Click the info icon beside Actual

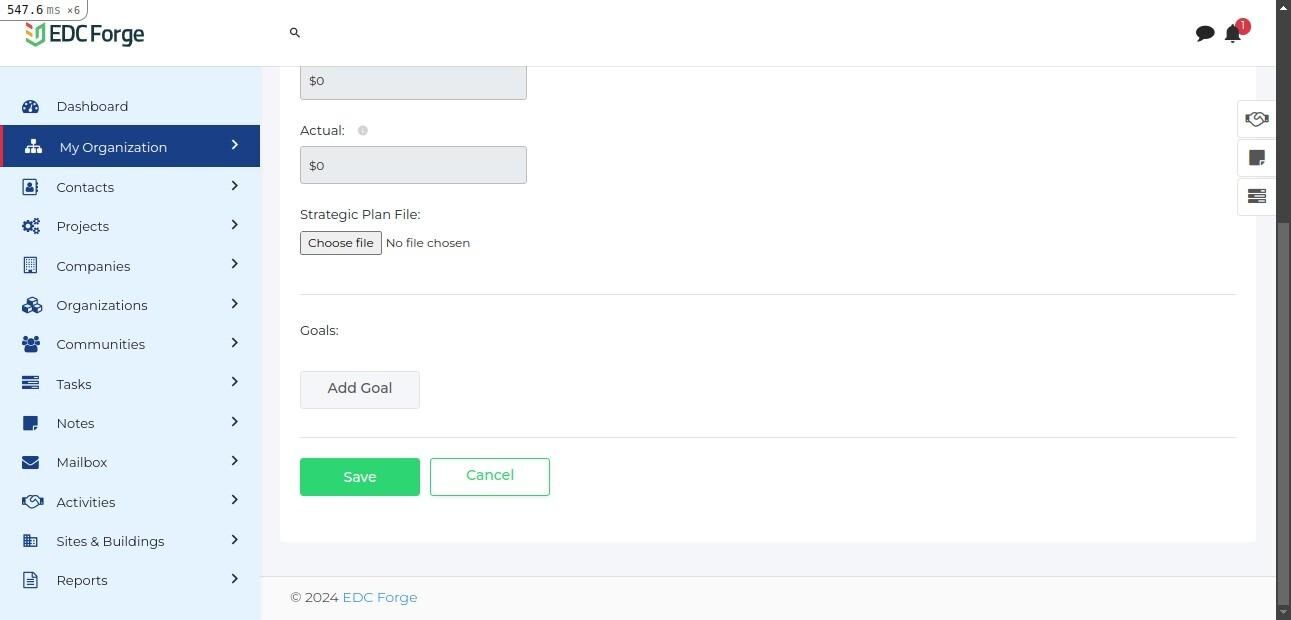coord(363,131)
